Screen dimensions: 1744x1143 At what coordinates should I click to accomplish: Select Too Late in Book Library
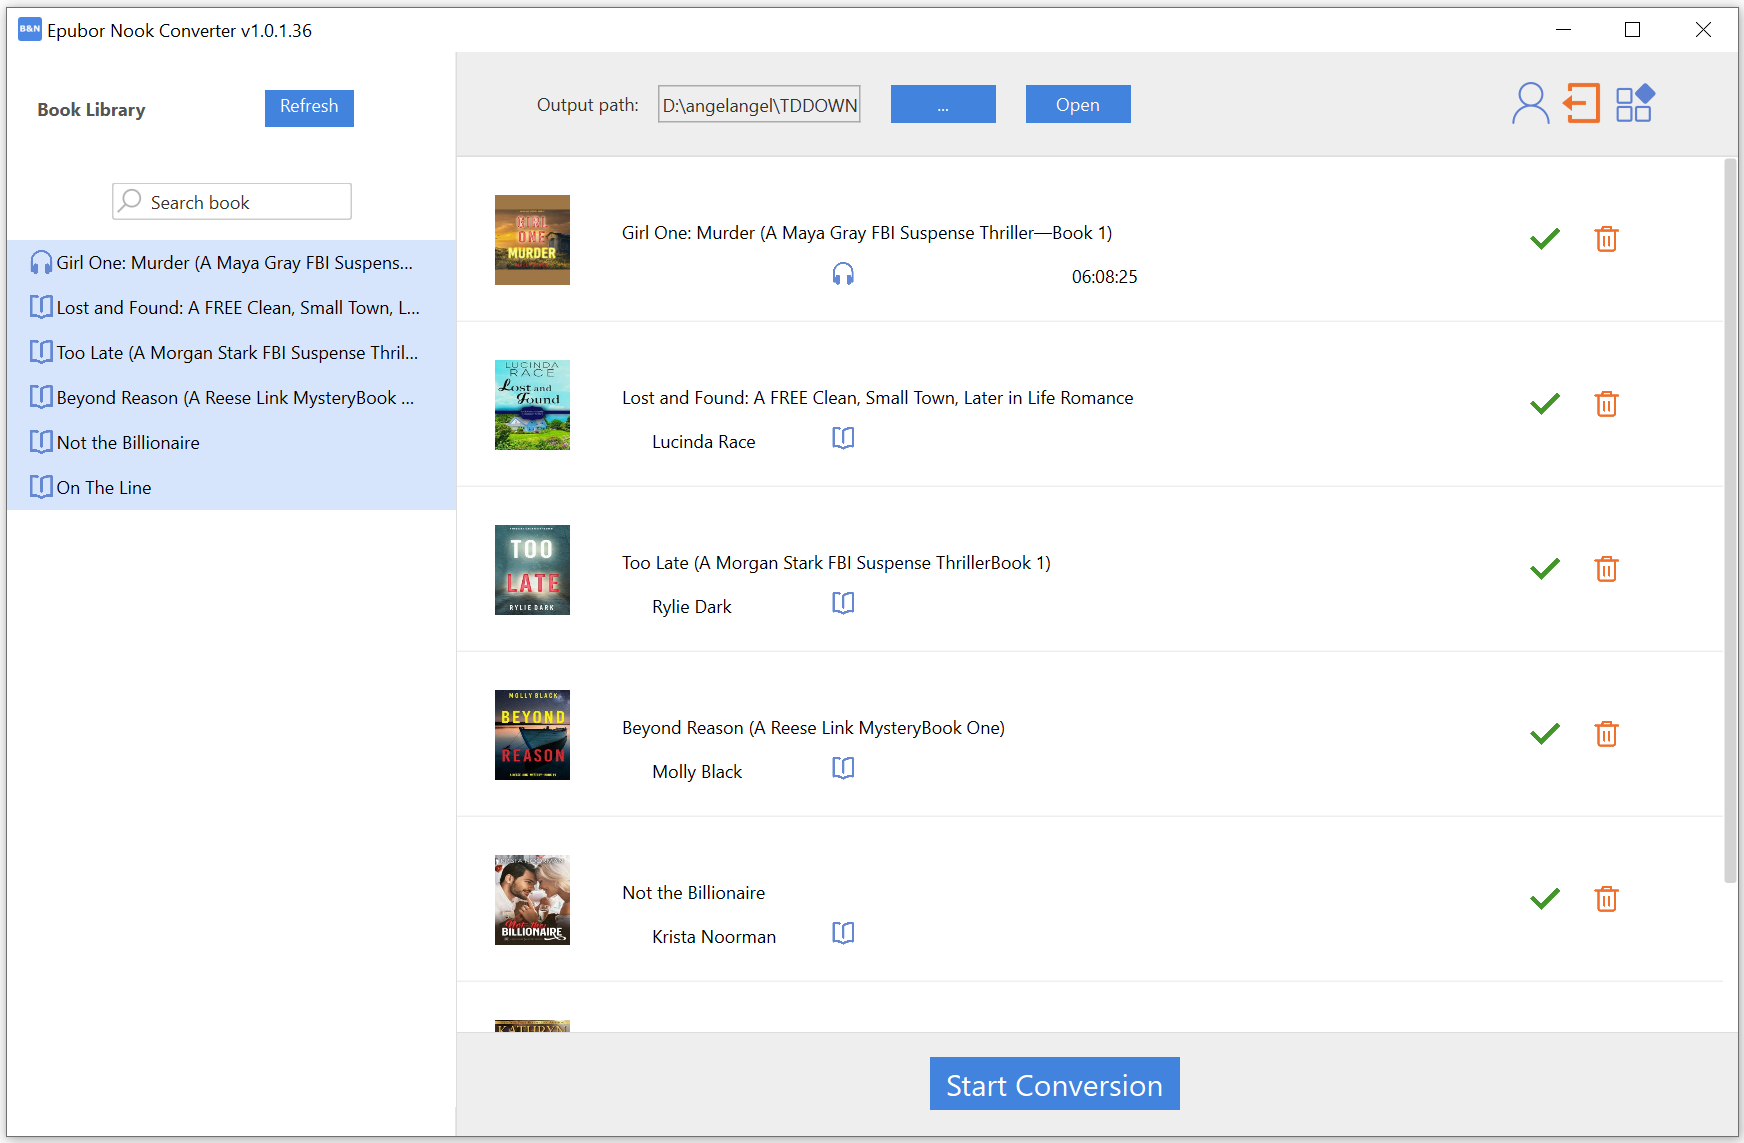pyautogui.click(x=231, y=352)
